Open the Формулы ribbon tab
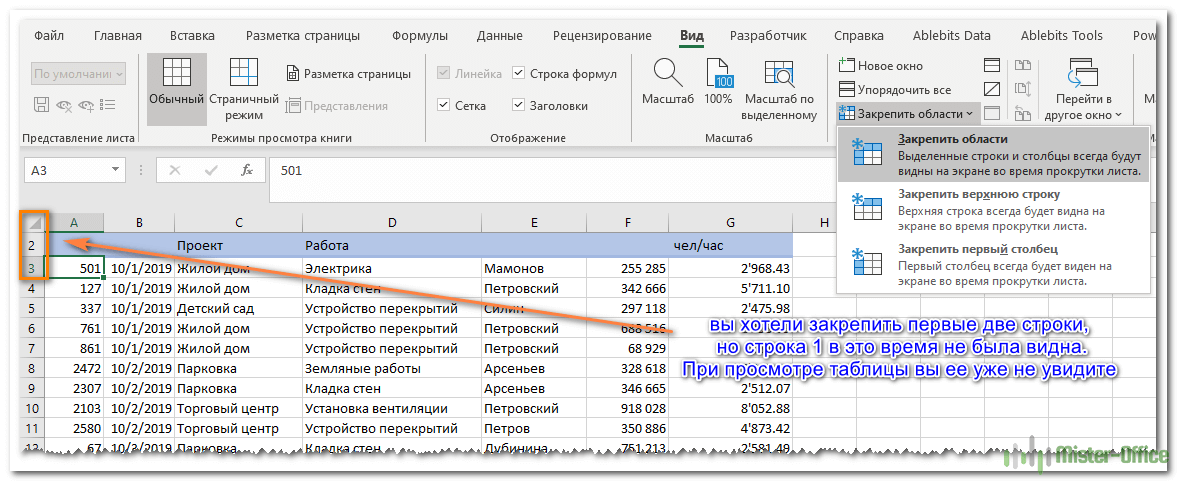The width and height of the screenshot is (1178, 482). [419, 36]
